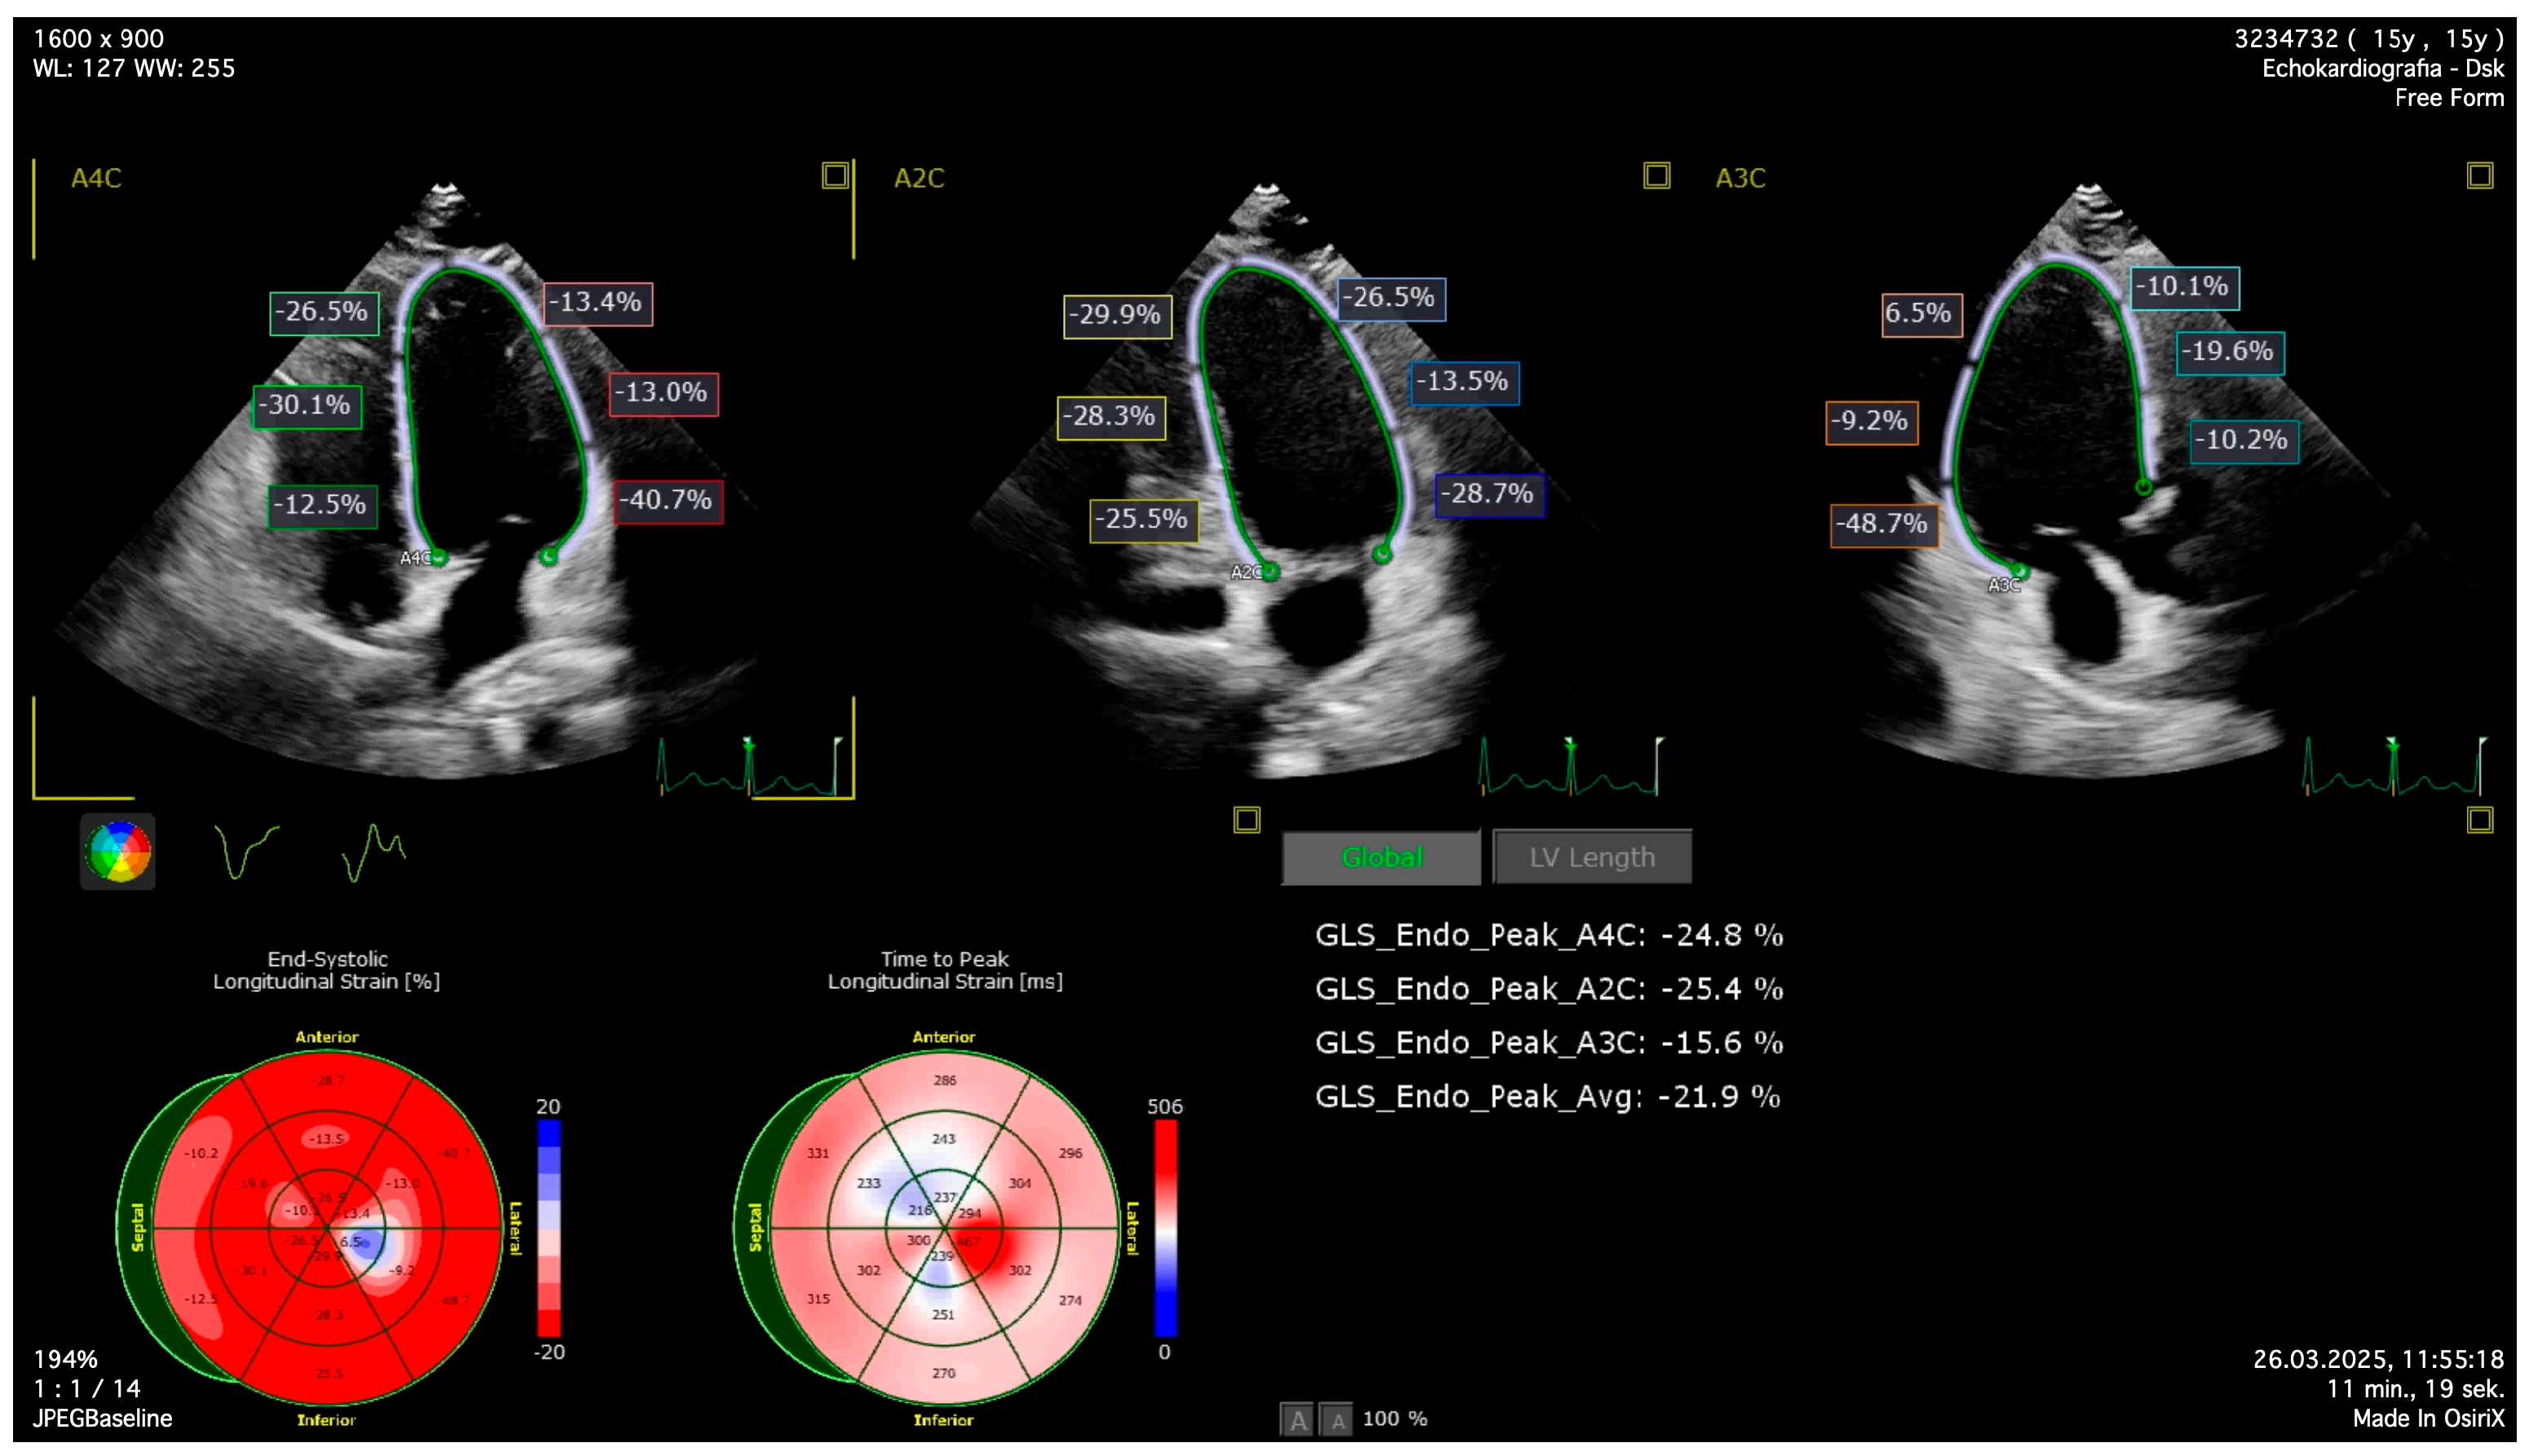The height and width of the screenshot is (1456, 2529).
Task: Click the larger font 'A' button
Action: click(1298, 1419)
